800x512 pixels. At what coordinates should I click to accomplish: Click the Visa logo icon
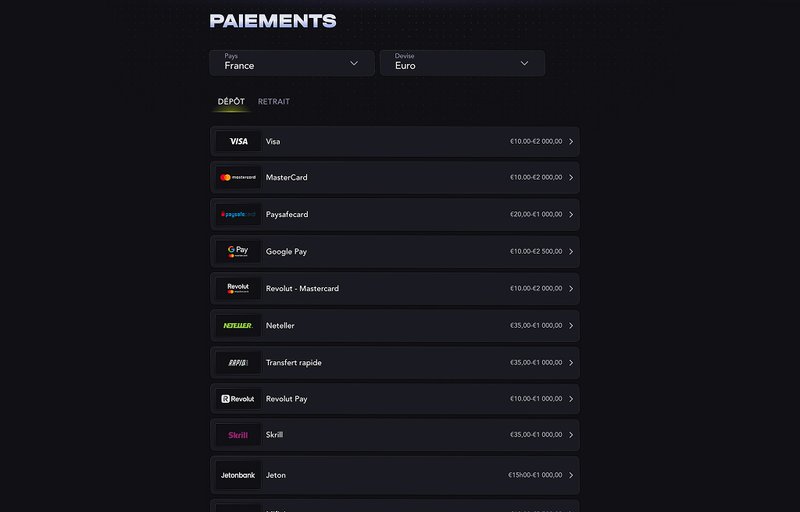tap(238, 141)
